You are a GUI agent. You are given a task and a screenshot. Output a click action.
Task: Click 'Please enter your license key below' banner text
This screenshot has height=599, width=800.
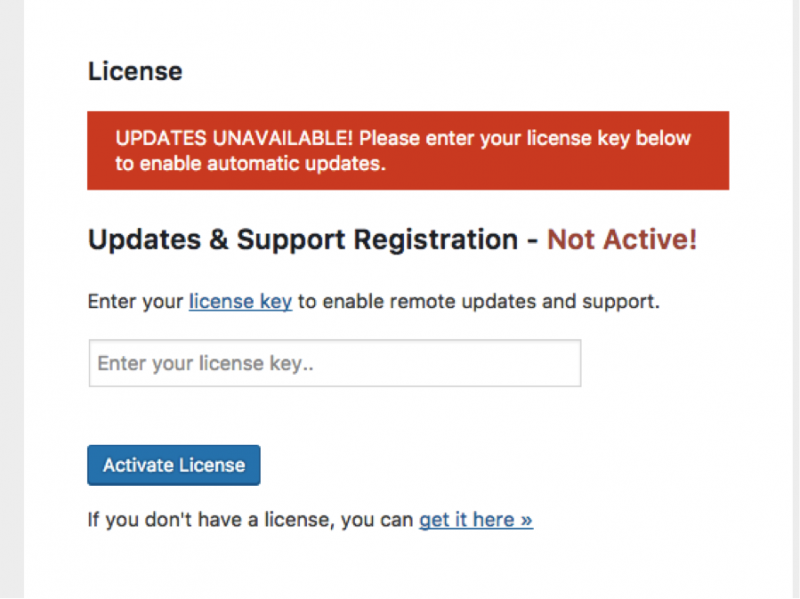pos(524,138)
